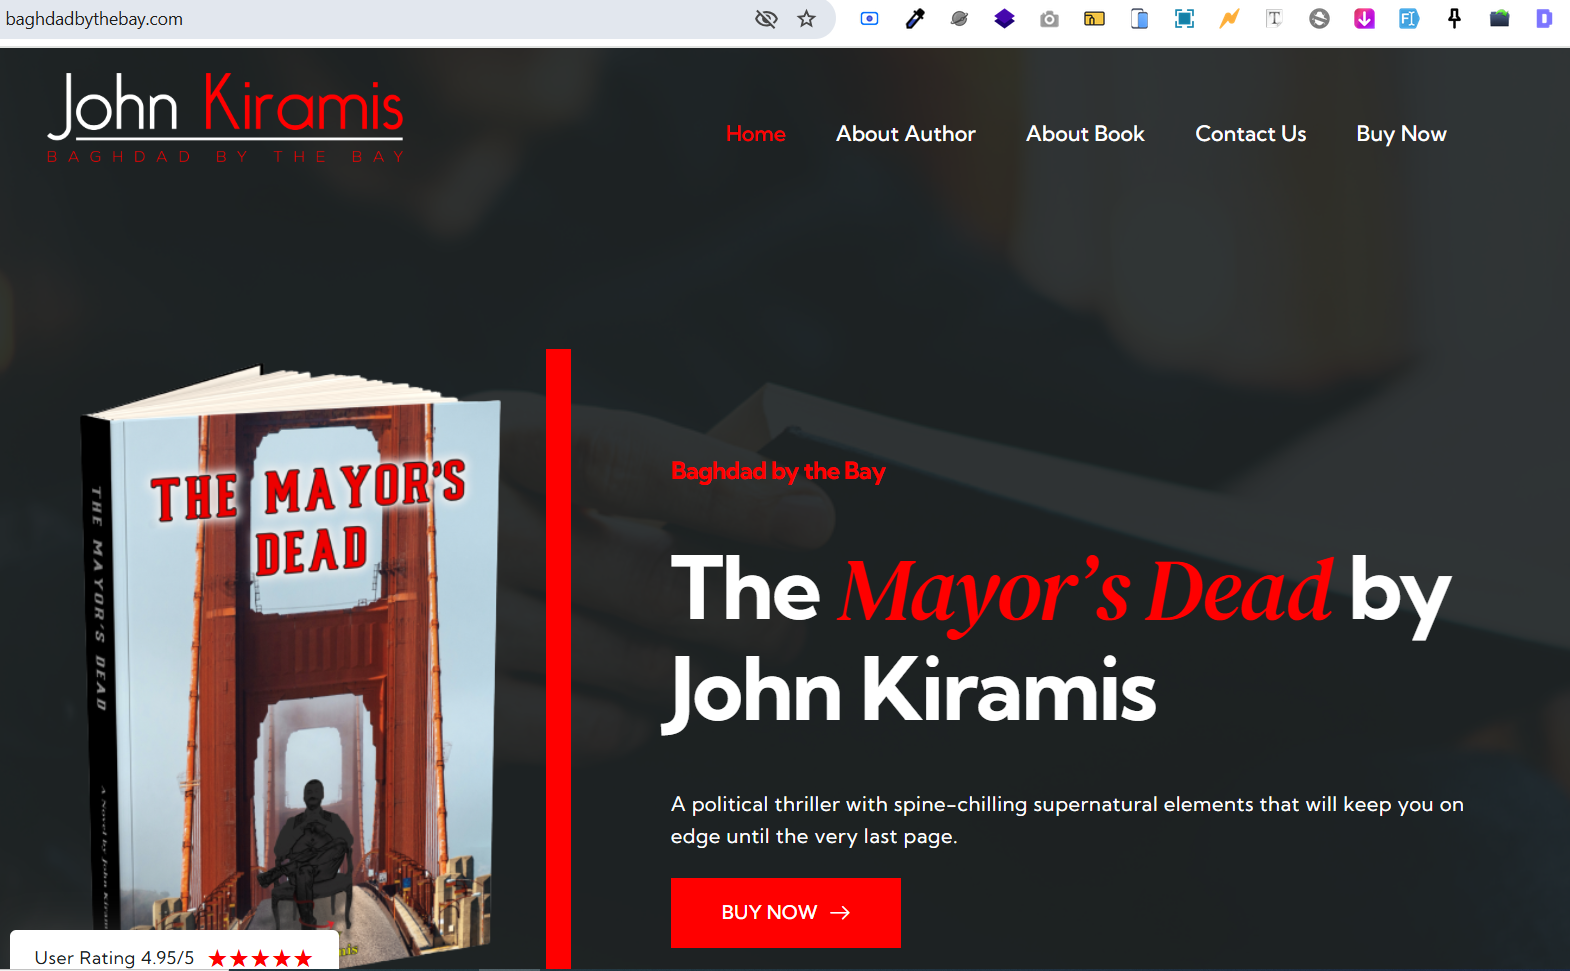Open the eyedropper color picker extension
The image size is (1570, 971).
point(915,19)
